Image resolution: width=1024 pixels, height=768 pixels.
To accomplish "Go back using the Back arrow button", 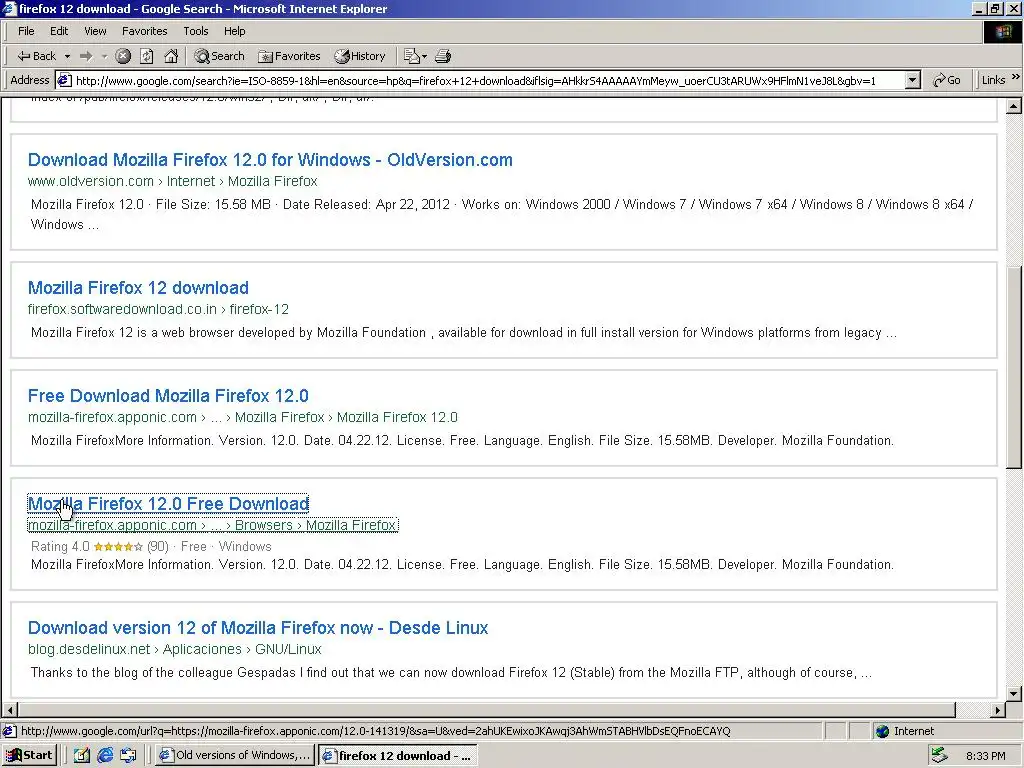I will [37, 56].
